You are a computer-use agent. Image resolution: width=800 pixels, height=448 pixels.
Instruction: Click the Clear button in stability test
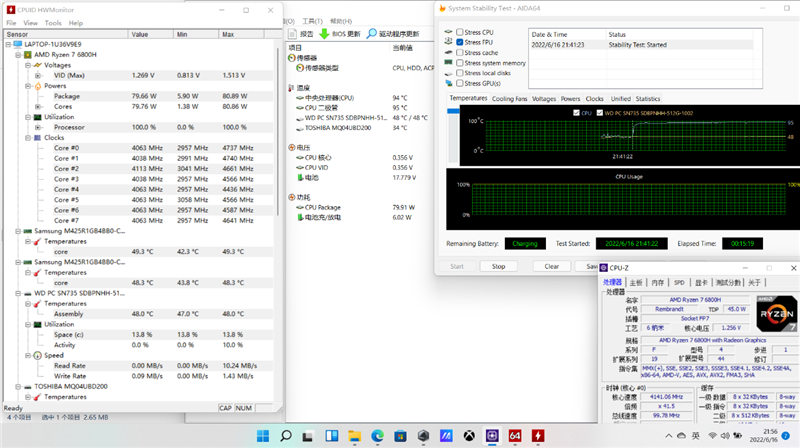click(552, 266)
